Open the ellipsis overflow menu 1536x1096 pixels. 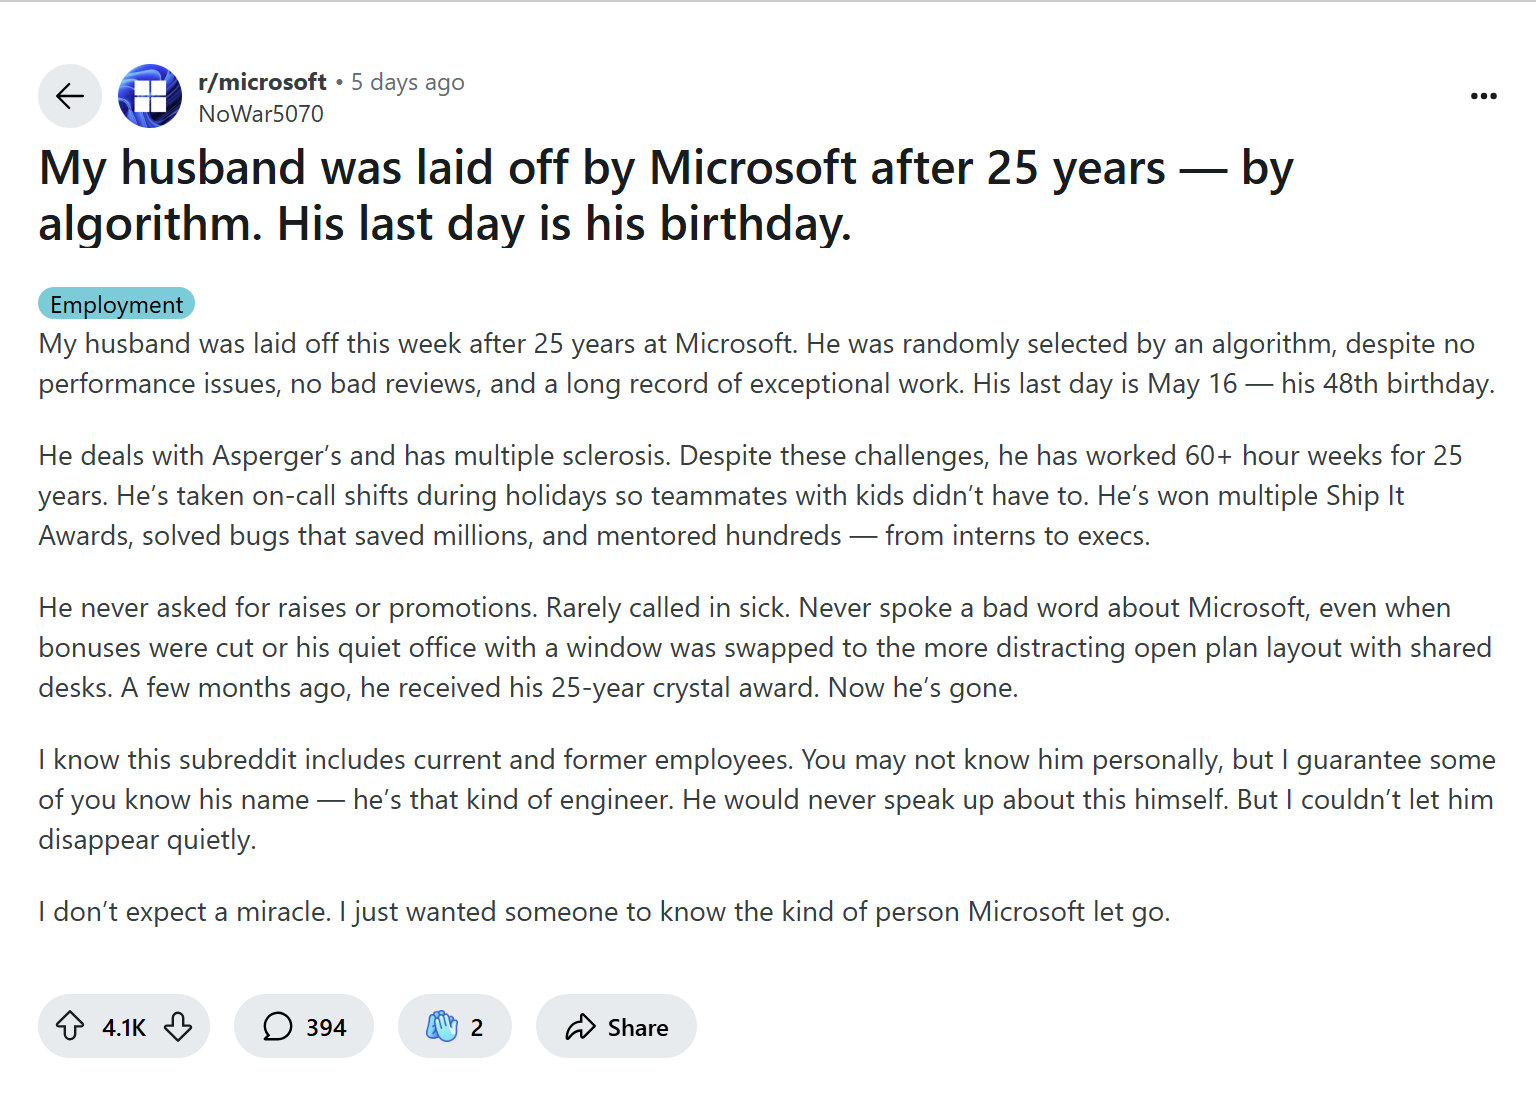coord(1483,95)
